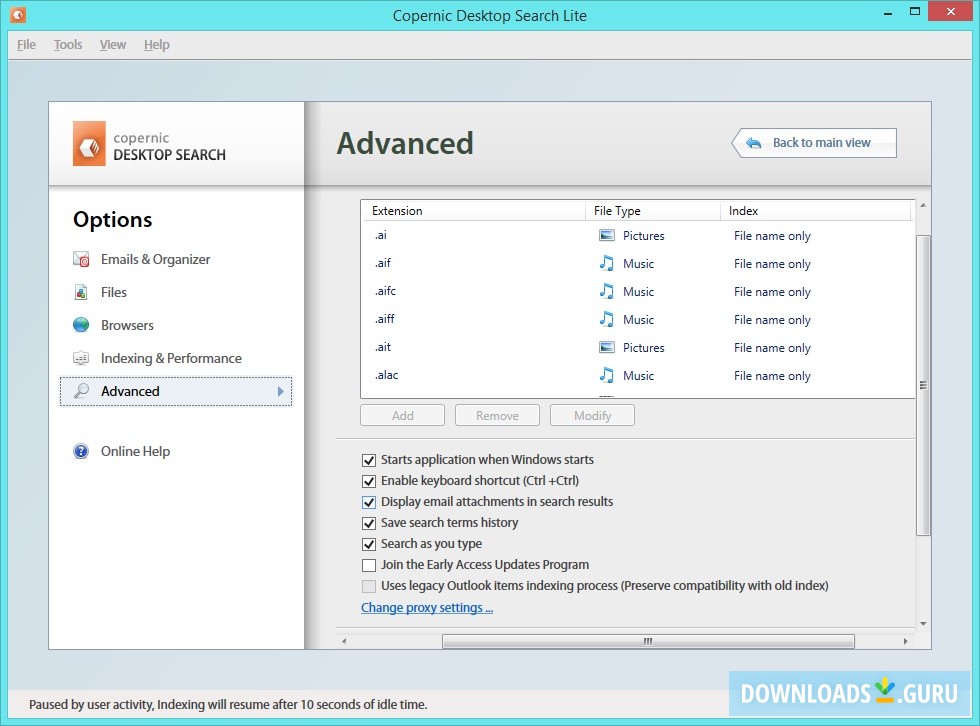This screenshot has width=980, height=726.
Task: Disable Search as you type
Action: coord(369,544)
